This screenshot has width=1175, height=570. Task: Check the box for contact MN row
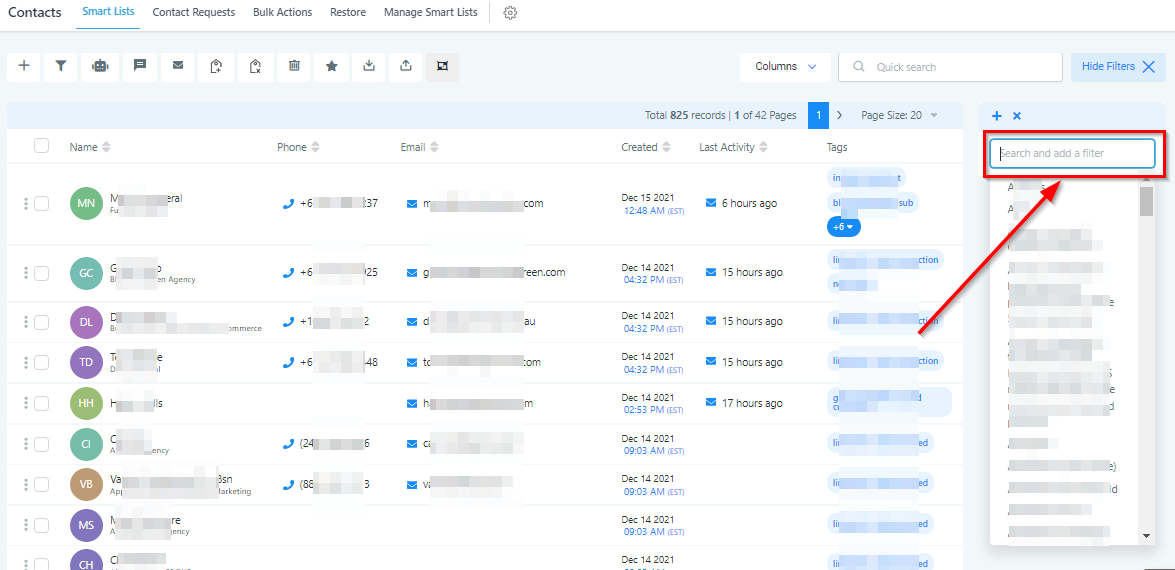[41, 204]
